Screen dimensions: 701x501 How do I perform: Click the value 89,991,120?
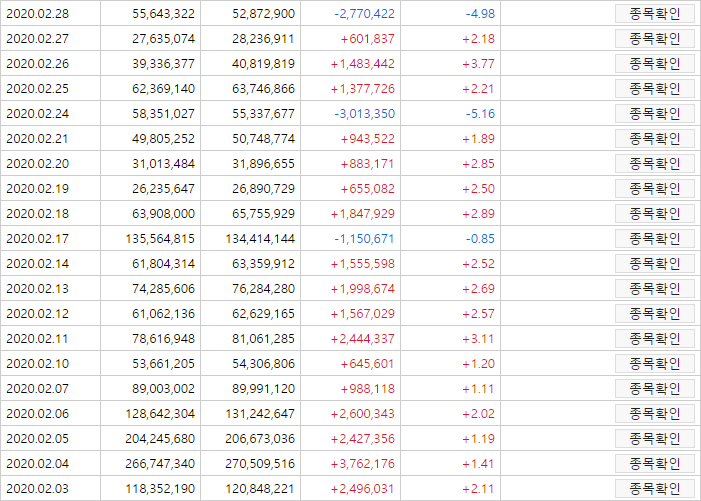point(263,389)
